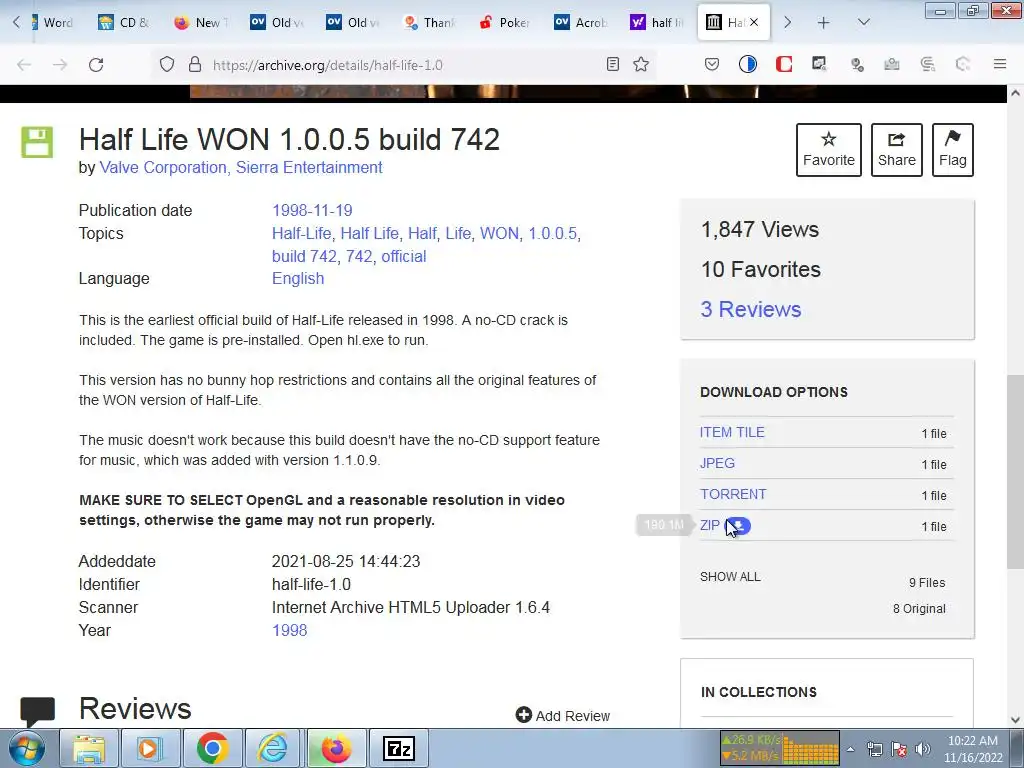Click the tracking protection shield icon
This screenshot has height=768, width=1024.
(167, 64)
